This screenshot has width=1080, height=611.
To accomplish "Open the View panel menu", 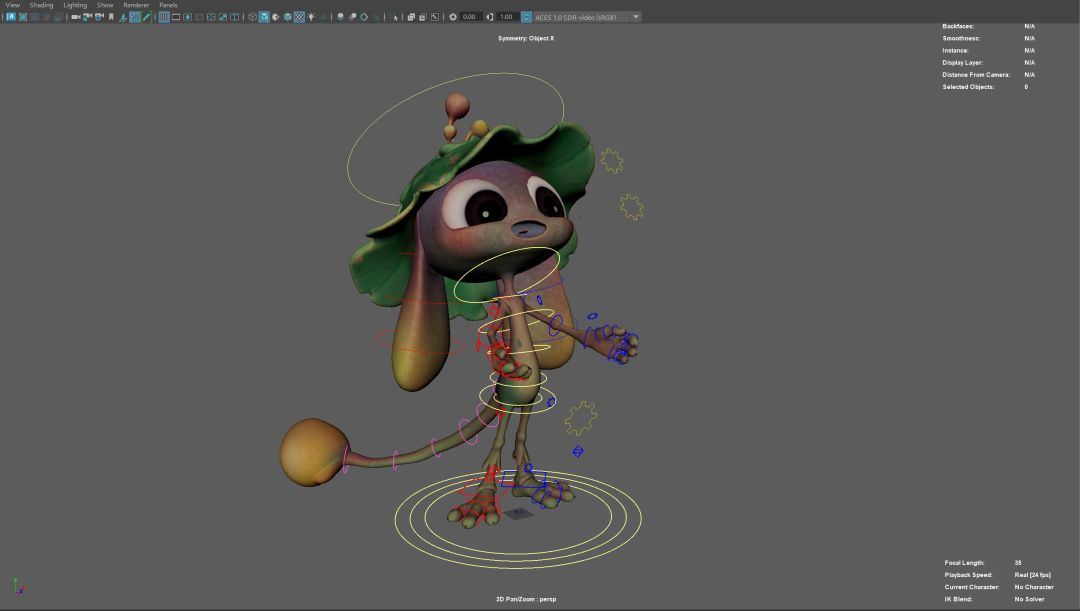I will (12, 5).
